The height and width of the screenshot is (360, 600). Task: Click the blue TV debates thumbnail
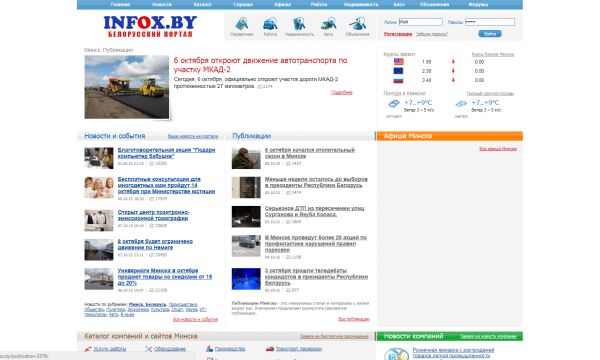246,279
